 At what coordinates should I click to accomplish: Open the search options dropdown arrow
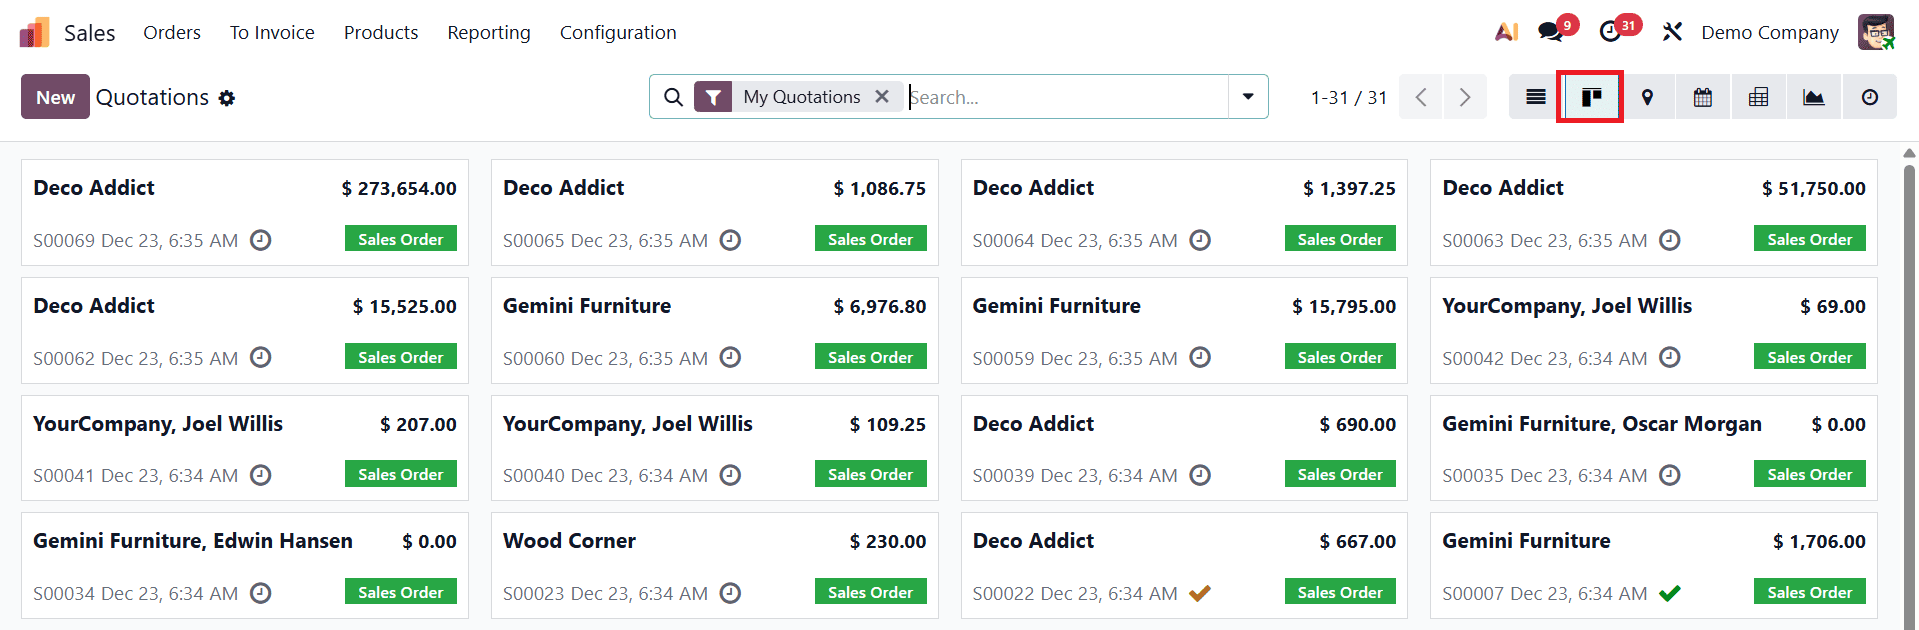pyautogui.click(x=1247, y=96)
